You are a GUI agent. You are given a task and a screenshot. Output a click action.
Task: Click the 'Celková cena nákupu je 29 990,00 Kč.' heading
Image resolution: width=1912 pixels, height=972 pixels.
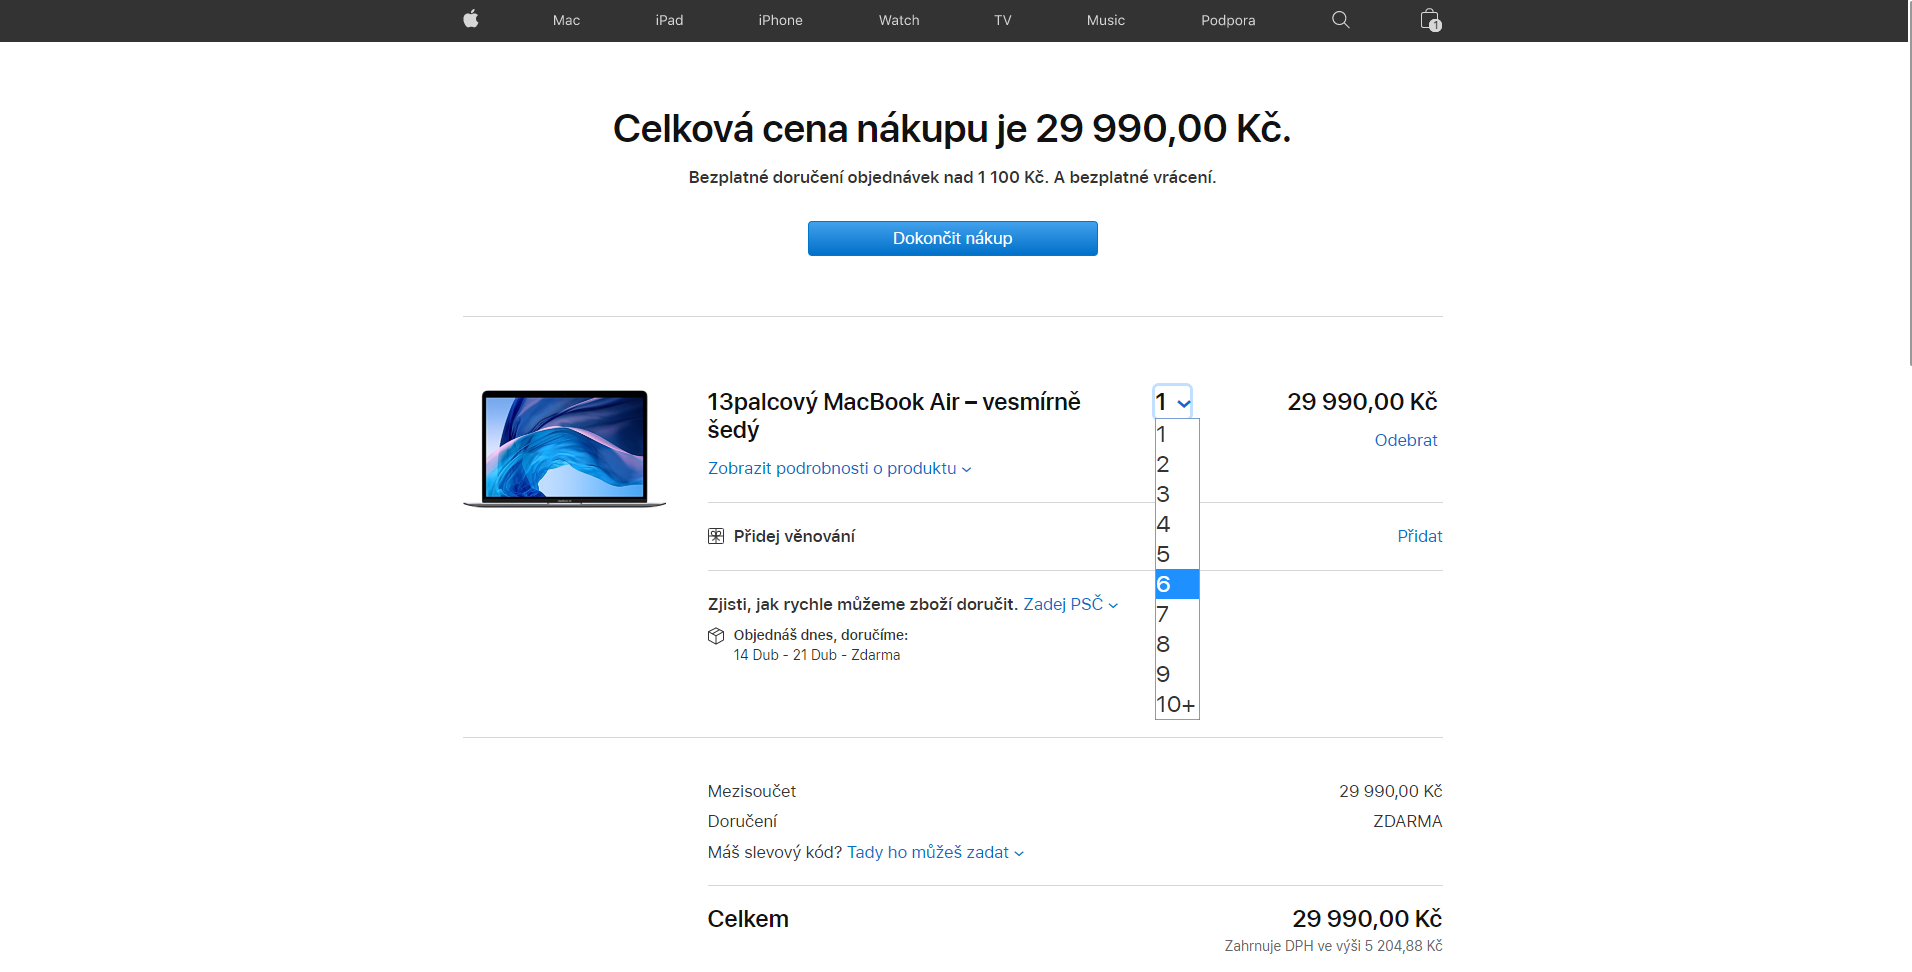click(x=952, y=129)
